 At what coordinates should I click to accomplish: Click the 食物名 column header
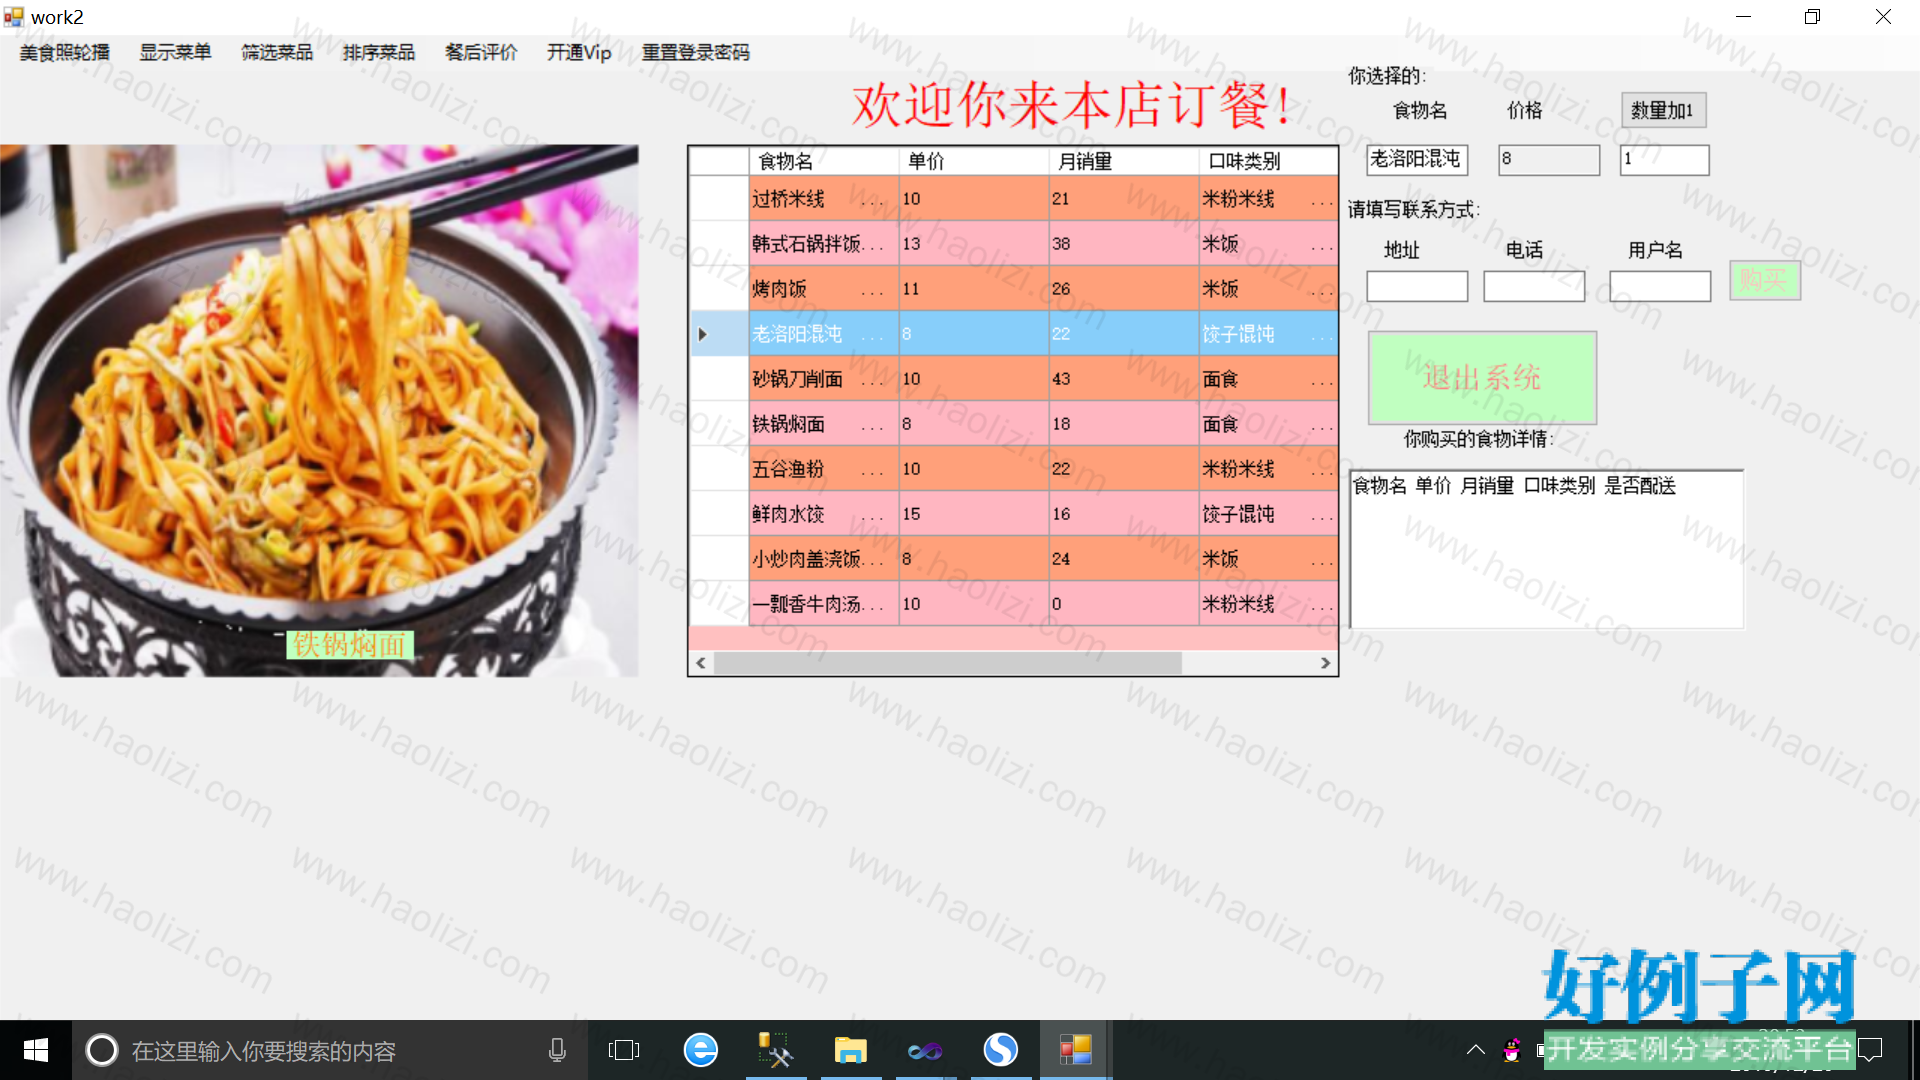point(824,161)
